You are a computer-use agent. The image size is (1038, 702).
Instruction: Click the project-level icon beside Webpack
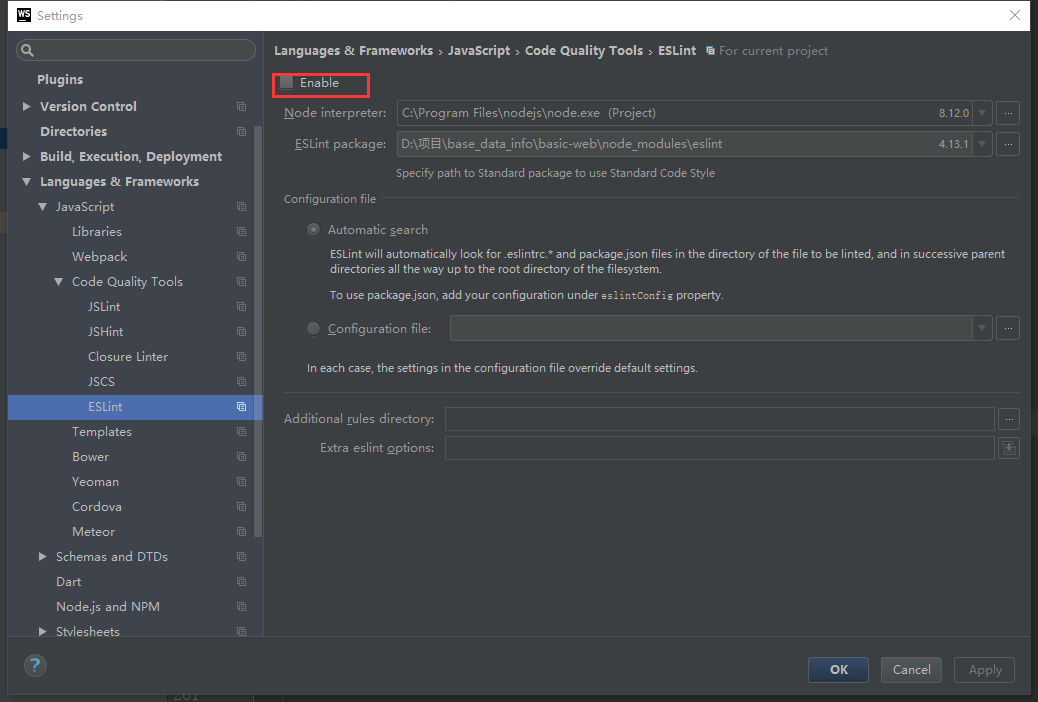(x=242, y=257)
